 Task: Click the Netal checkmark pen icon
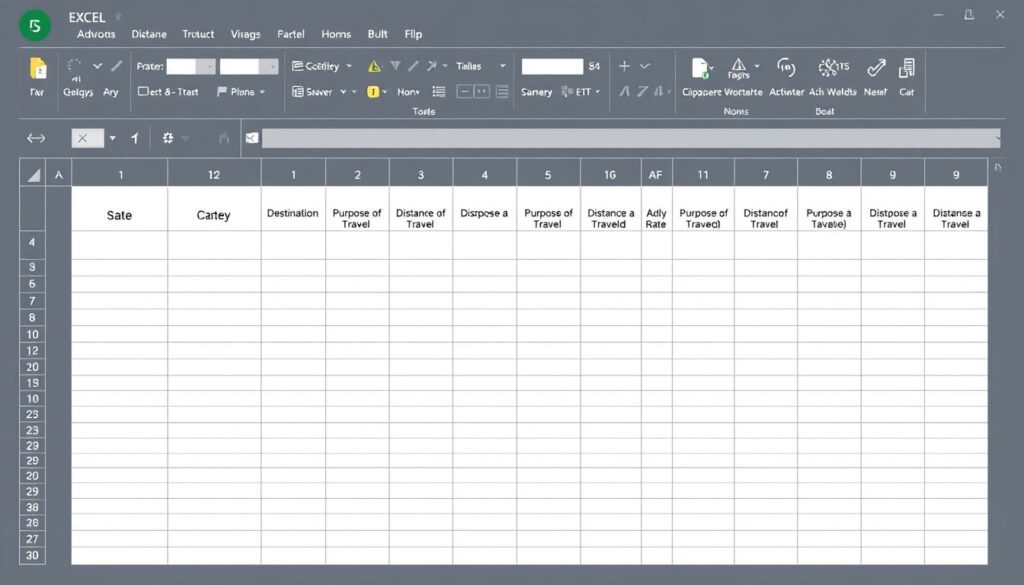coord(876,67)
